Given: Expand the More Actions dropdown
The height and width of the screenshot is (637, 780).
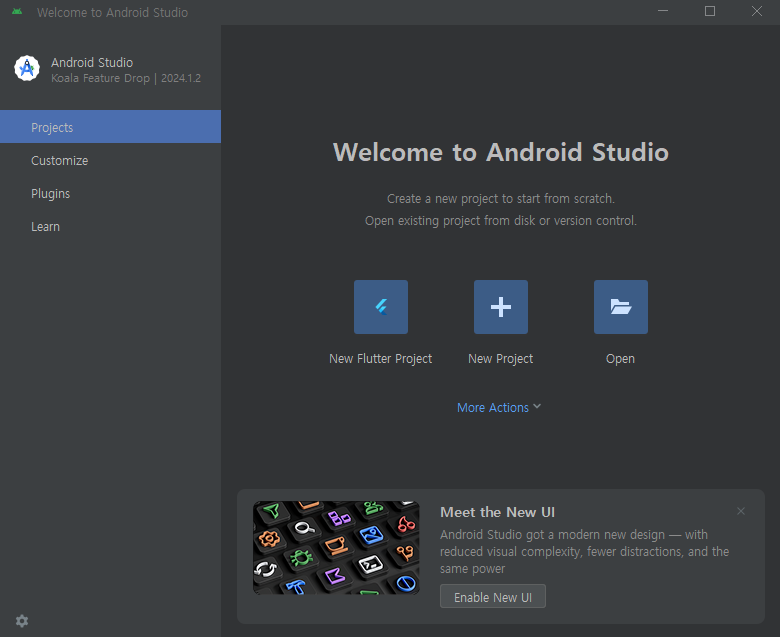Looking at the screenshot, I should 499,407.
